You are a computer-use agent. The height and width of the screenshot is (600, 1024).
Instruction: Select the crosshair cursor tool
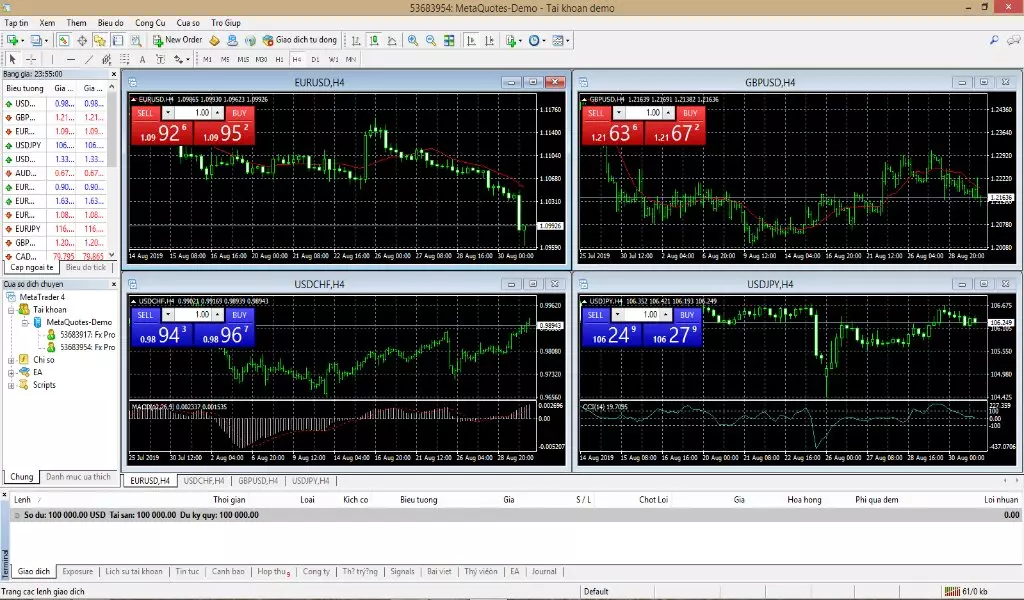[x=30, y=59]
